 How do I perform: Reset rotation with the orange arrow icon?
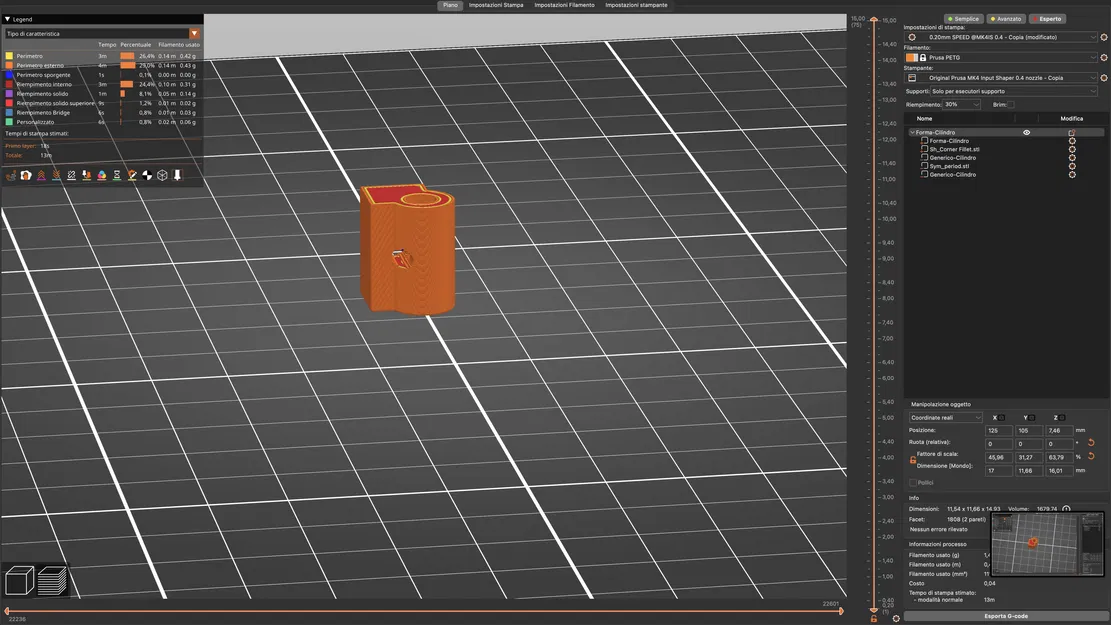click(1091, 443)
